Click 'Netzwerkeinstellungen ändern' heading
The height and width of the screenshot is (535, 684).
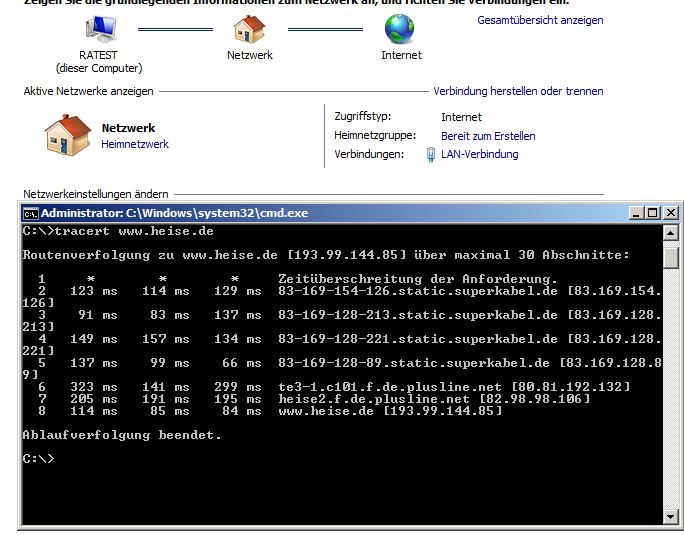coord(96,194)
